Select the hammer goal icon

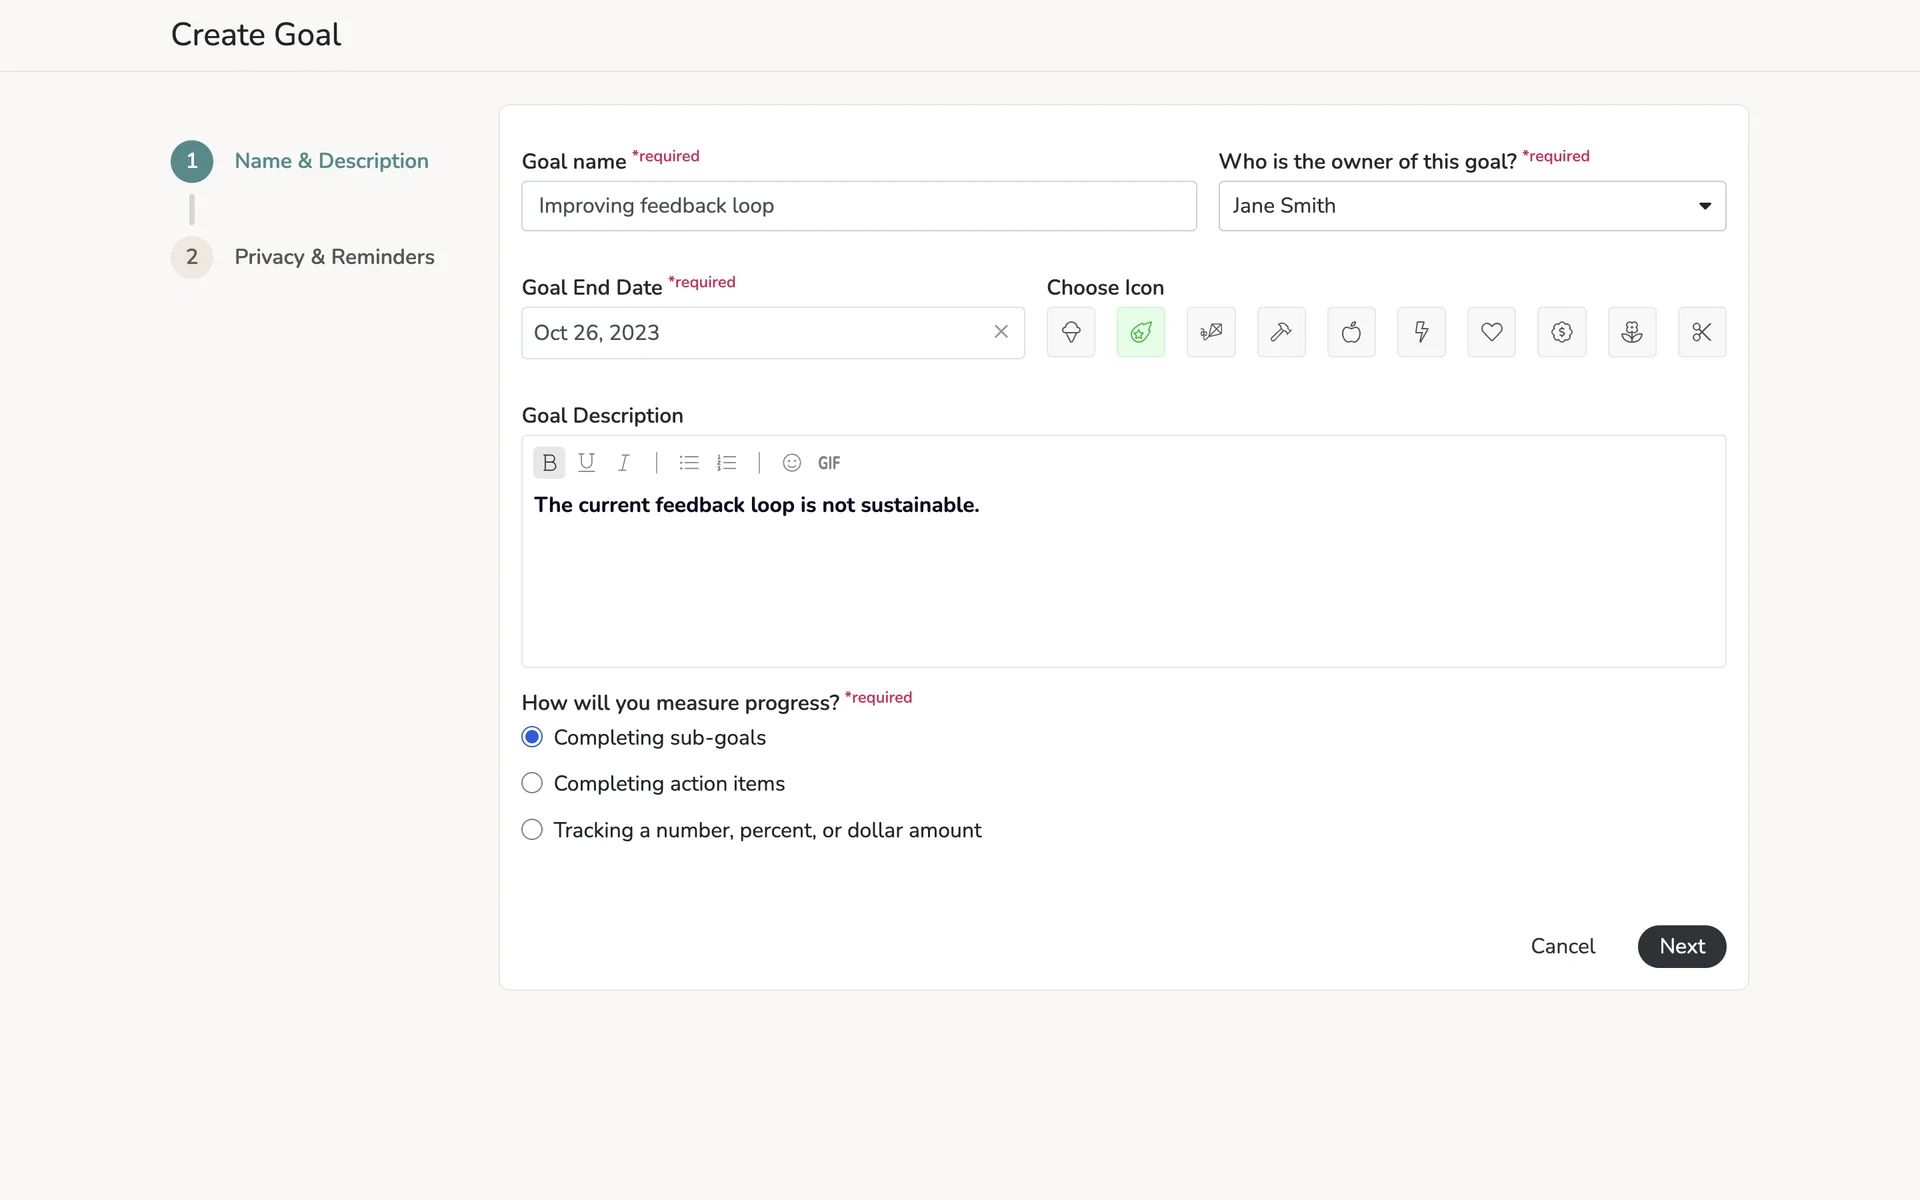click(x=1280, y=332)
